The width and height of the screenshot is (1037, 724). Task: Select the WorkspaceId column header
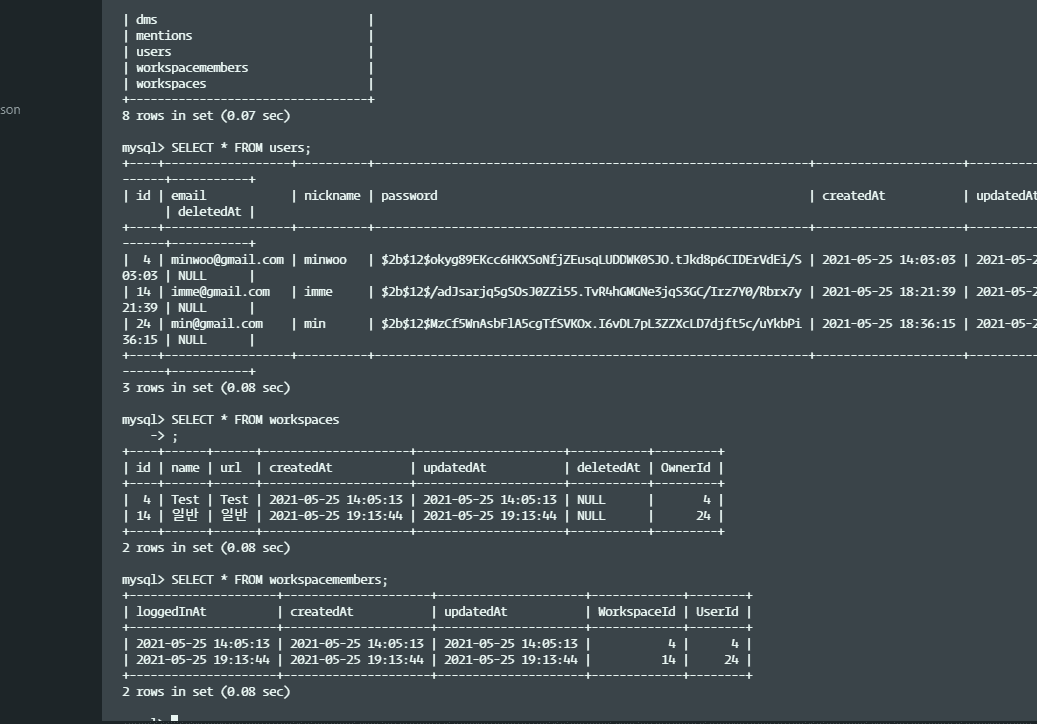(x=636, y=612)
